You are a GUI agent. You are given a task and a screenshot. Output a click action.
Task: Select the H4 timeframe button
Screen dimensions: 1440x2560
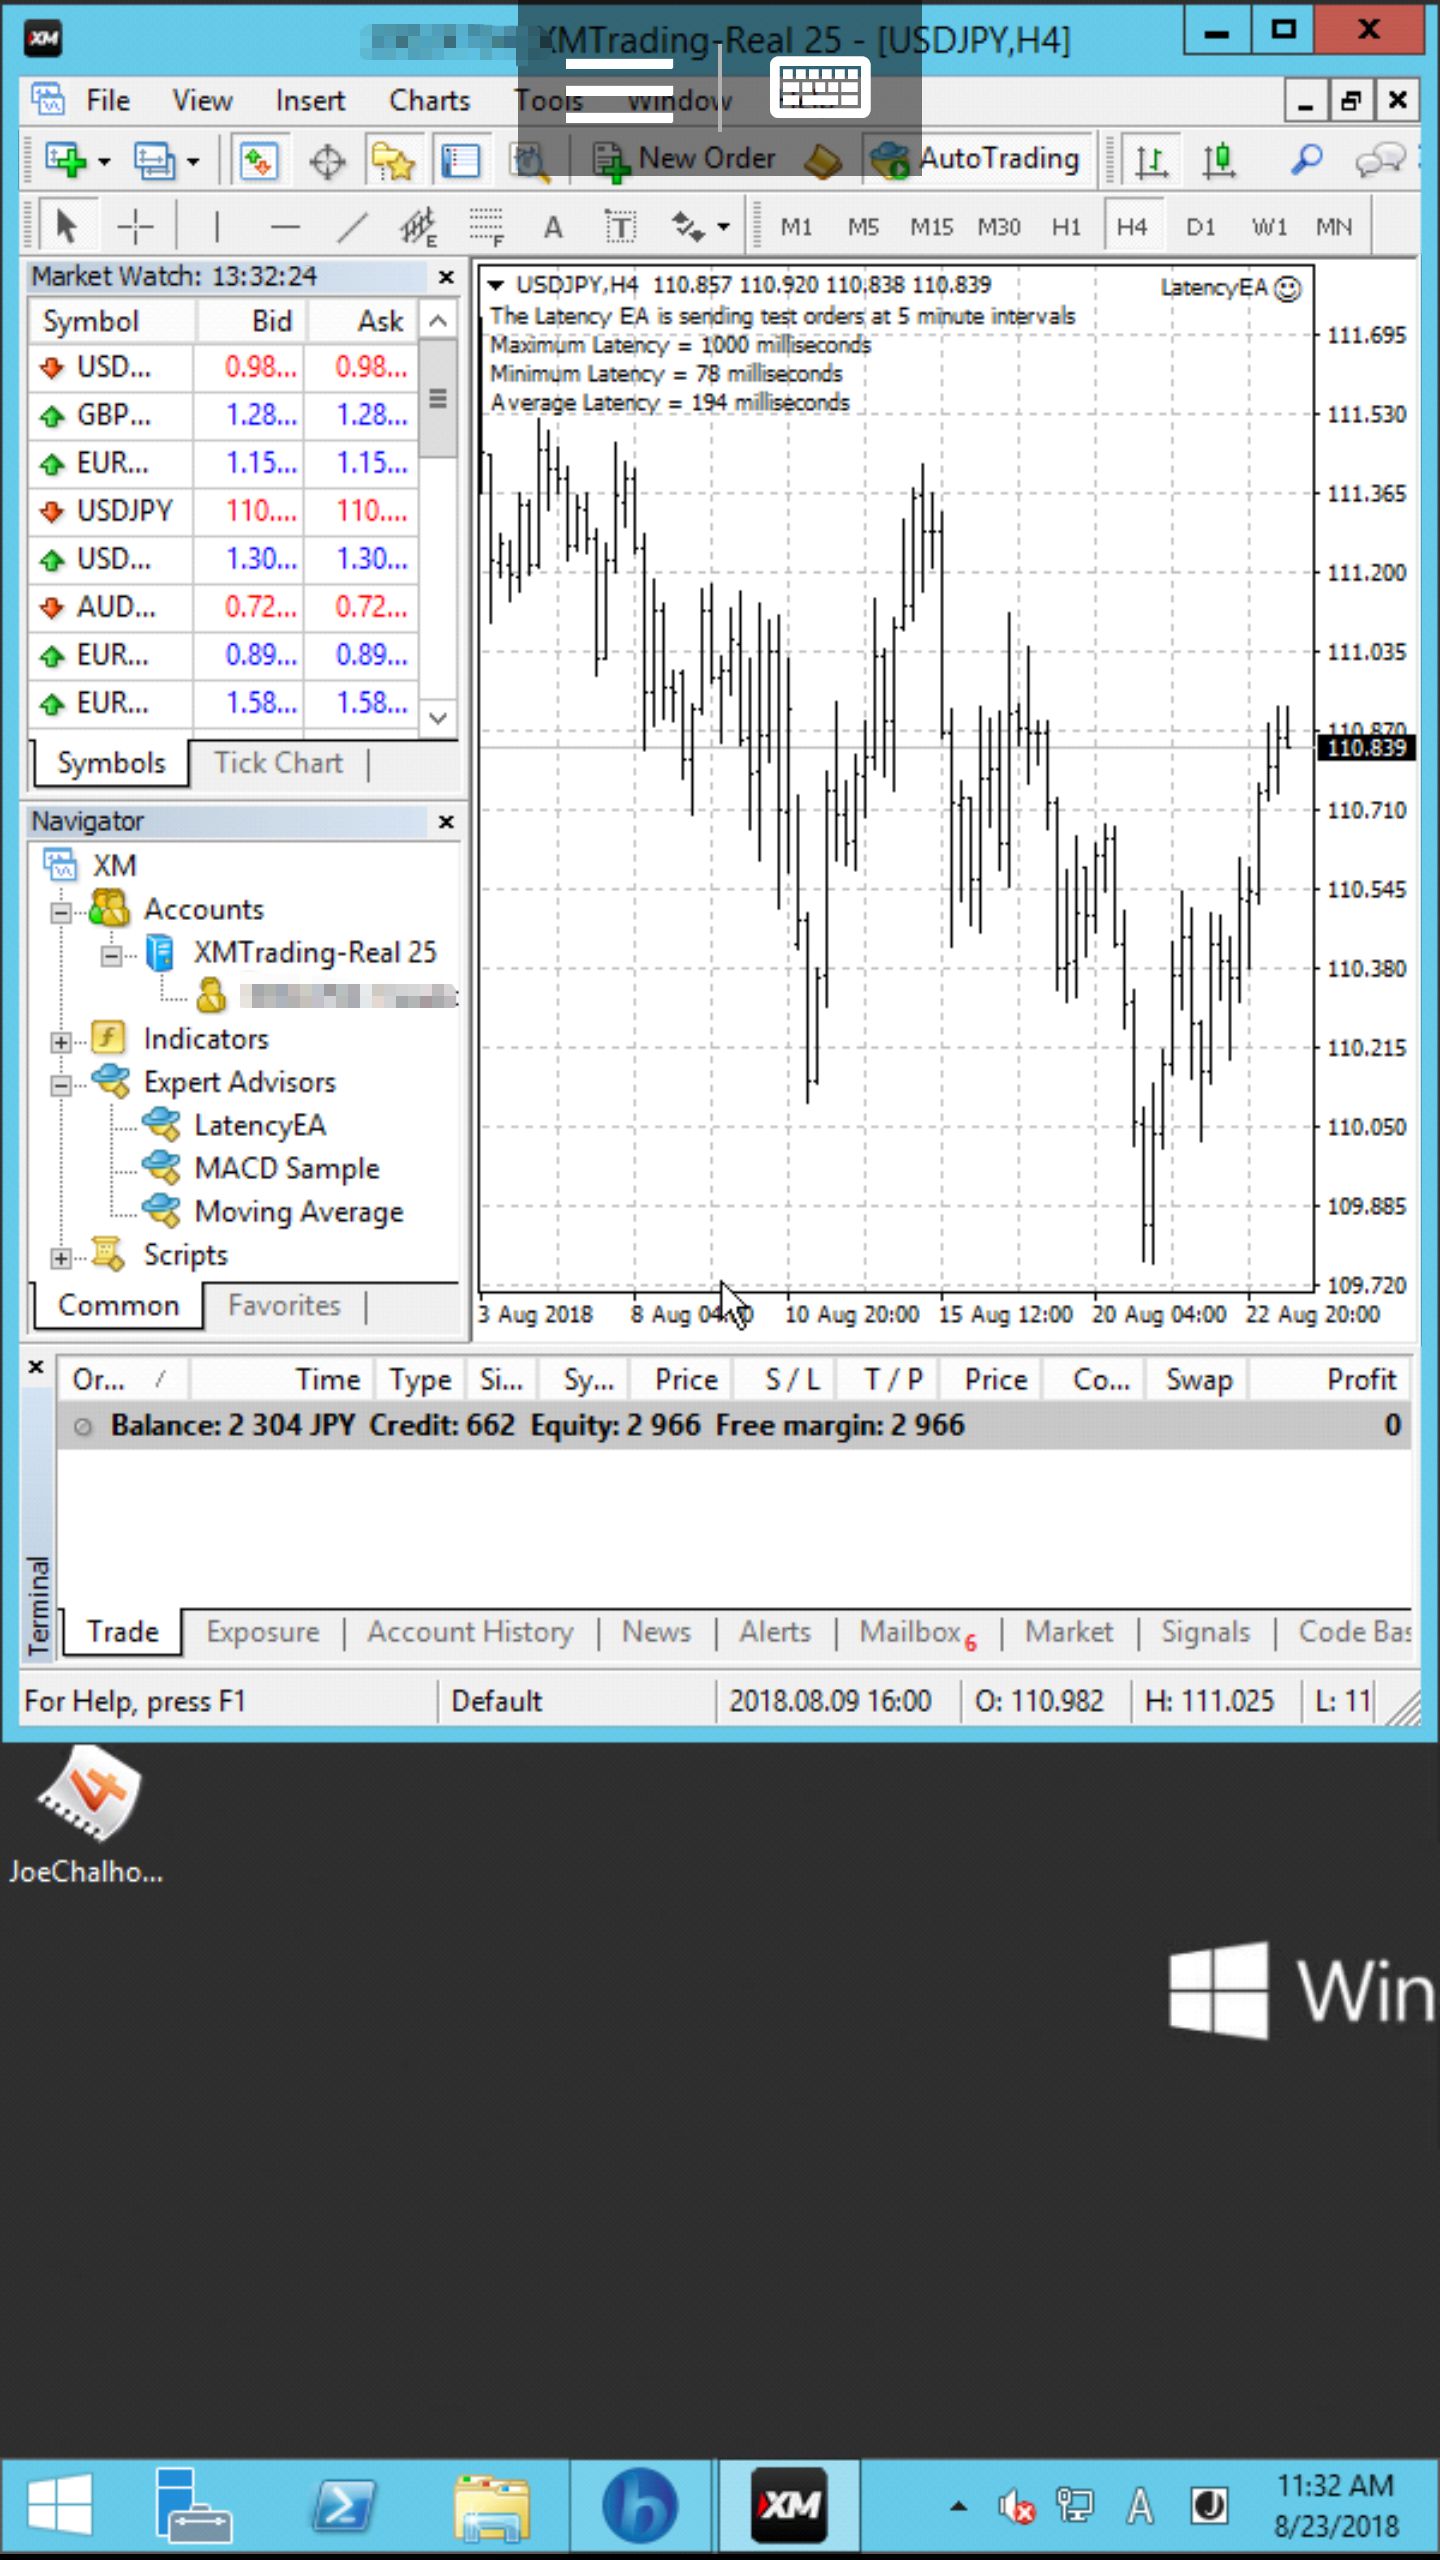click(x=1132, y=227)
